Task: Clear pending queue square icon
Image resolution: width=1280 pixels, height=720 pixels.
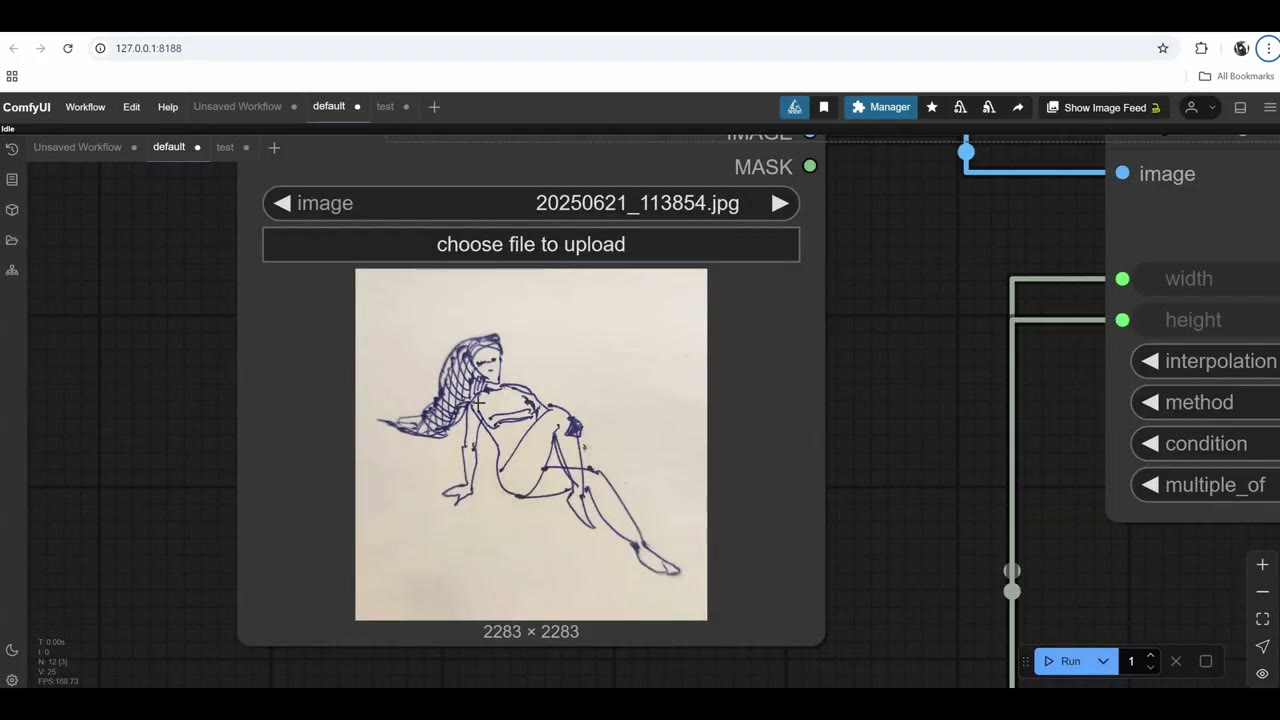Action: (1206, 661)
